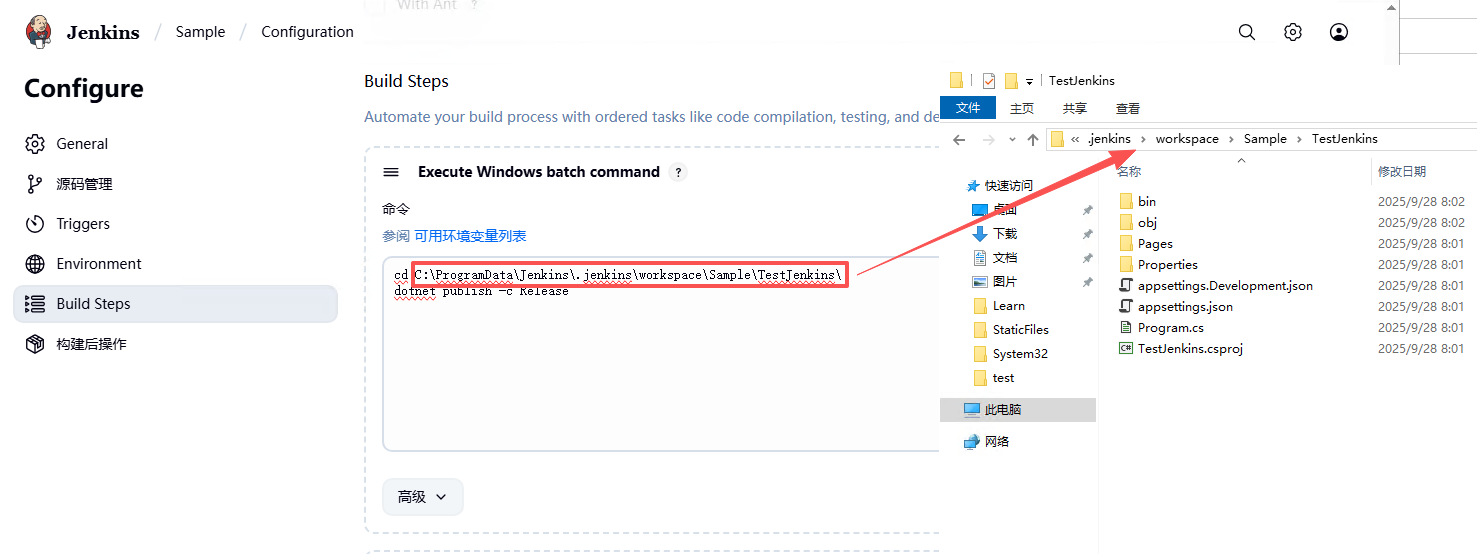This screenshot has height=554, width=1477.
Task: Click the 网络 network icon
Action: point(971,442)
